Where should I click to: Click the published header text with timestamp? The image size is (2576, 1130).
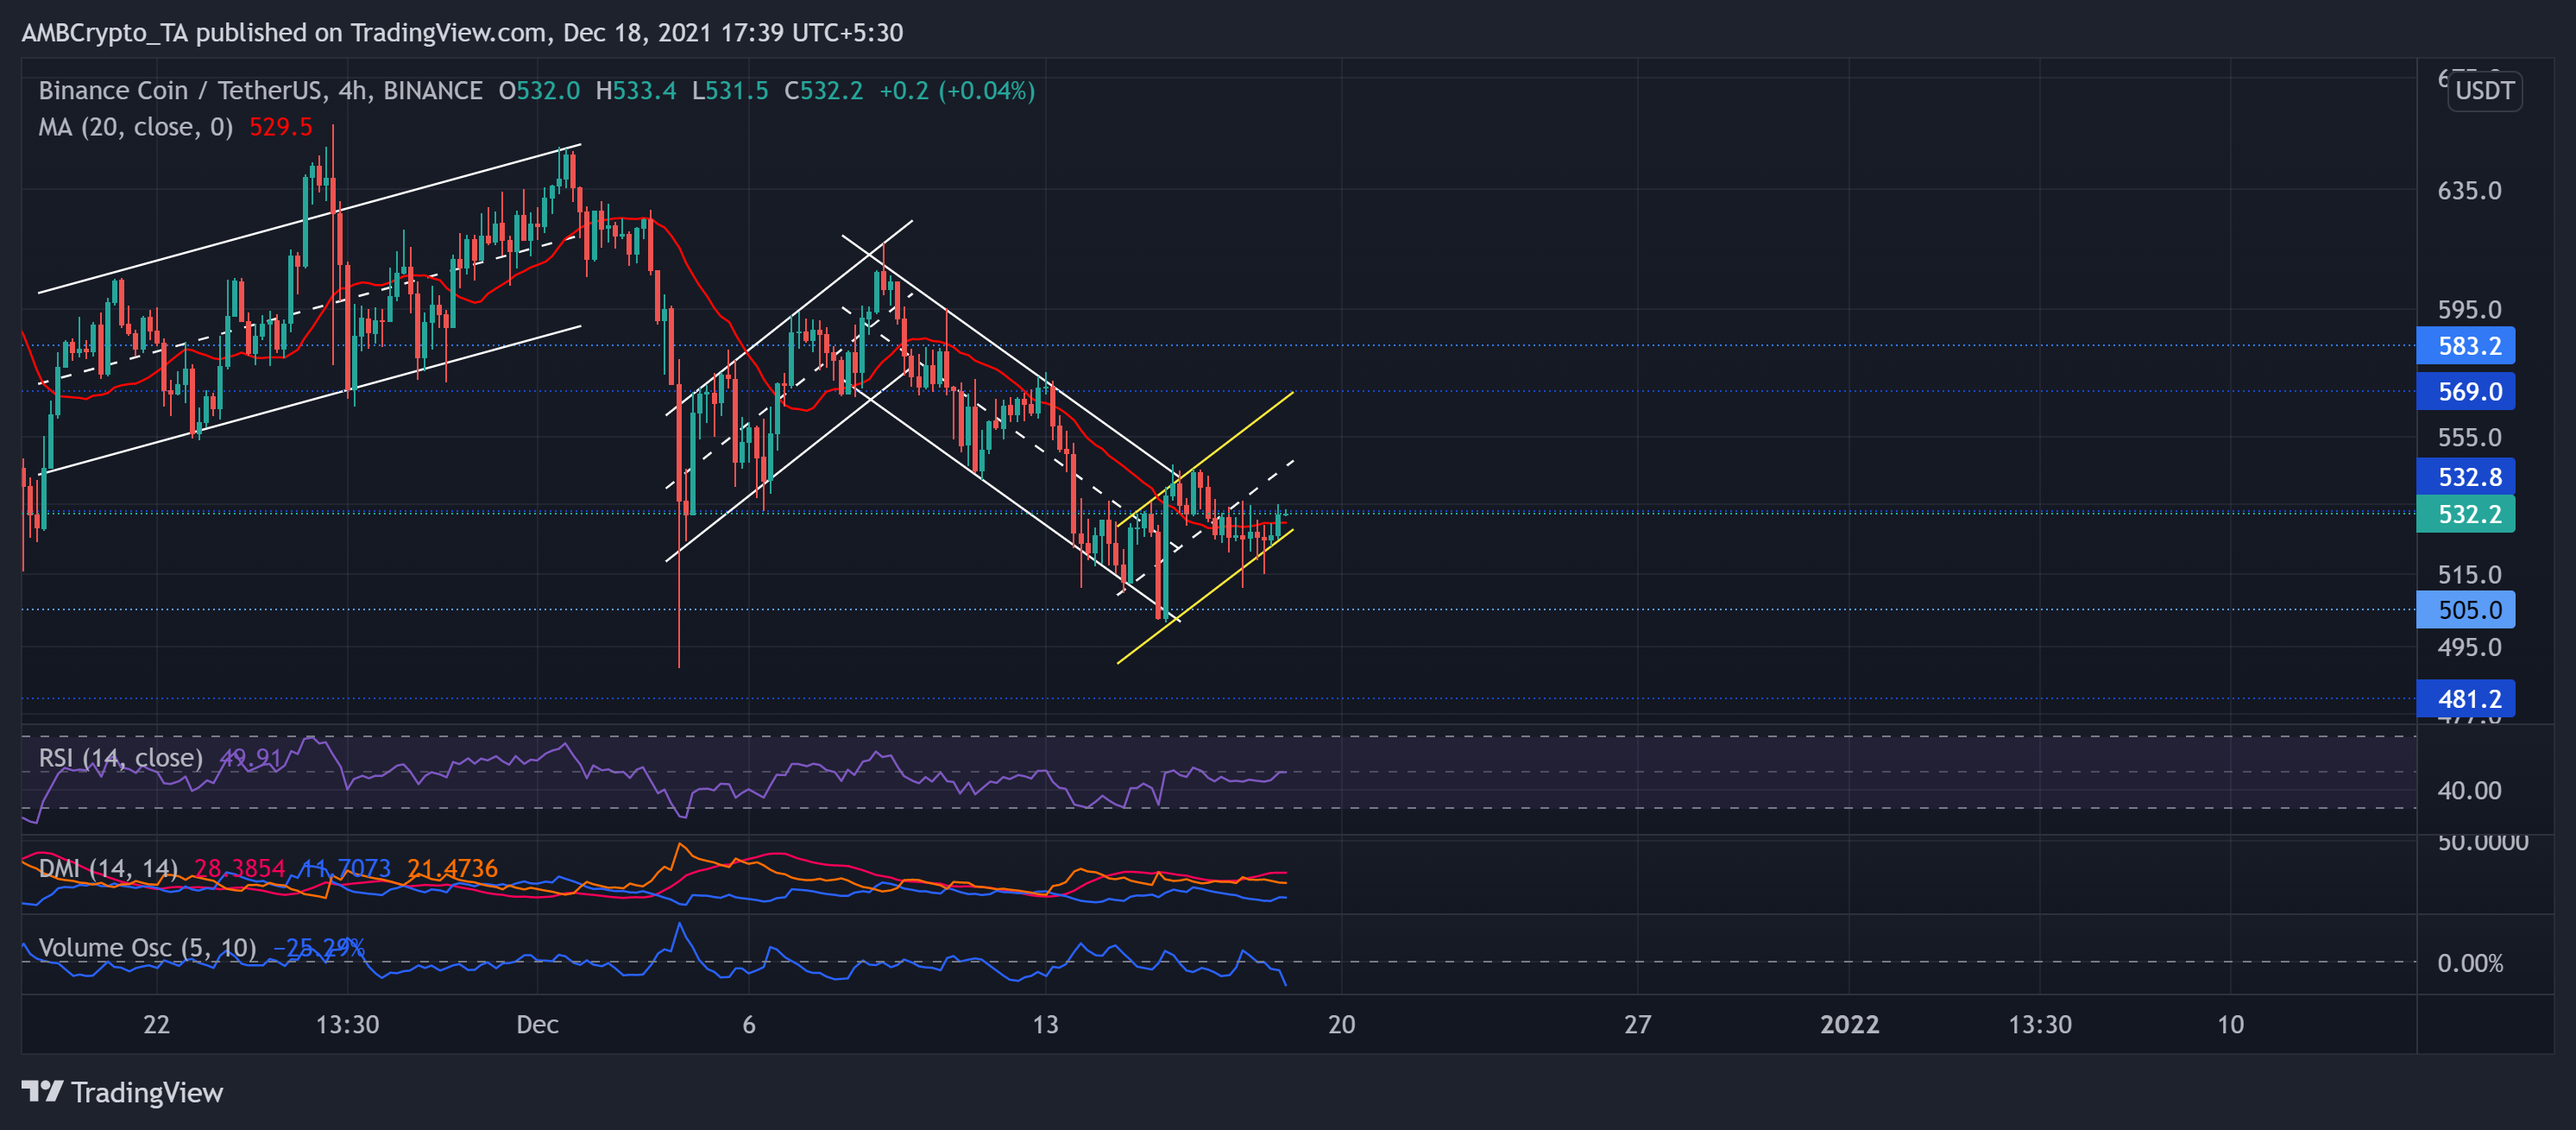click(462, 33)
